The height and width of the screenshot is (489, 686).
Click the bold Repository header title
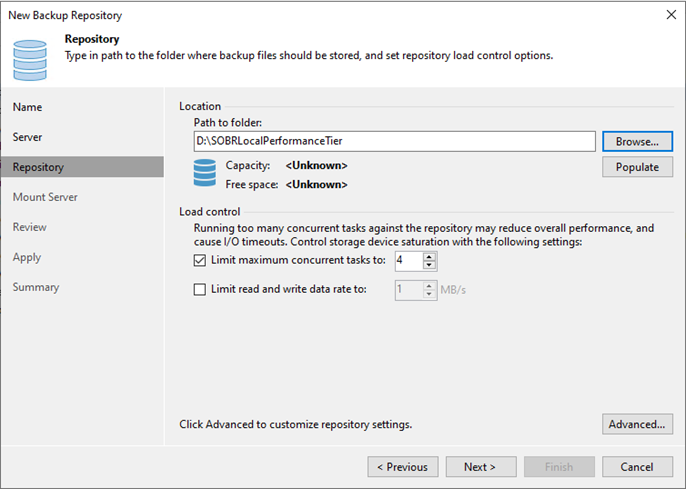click(92, 39)
